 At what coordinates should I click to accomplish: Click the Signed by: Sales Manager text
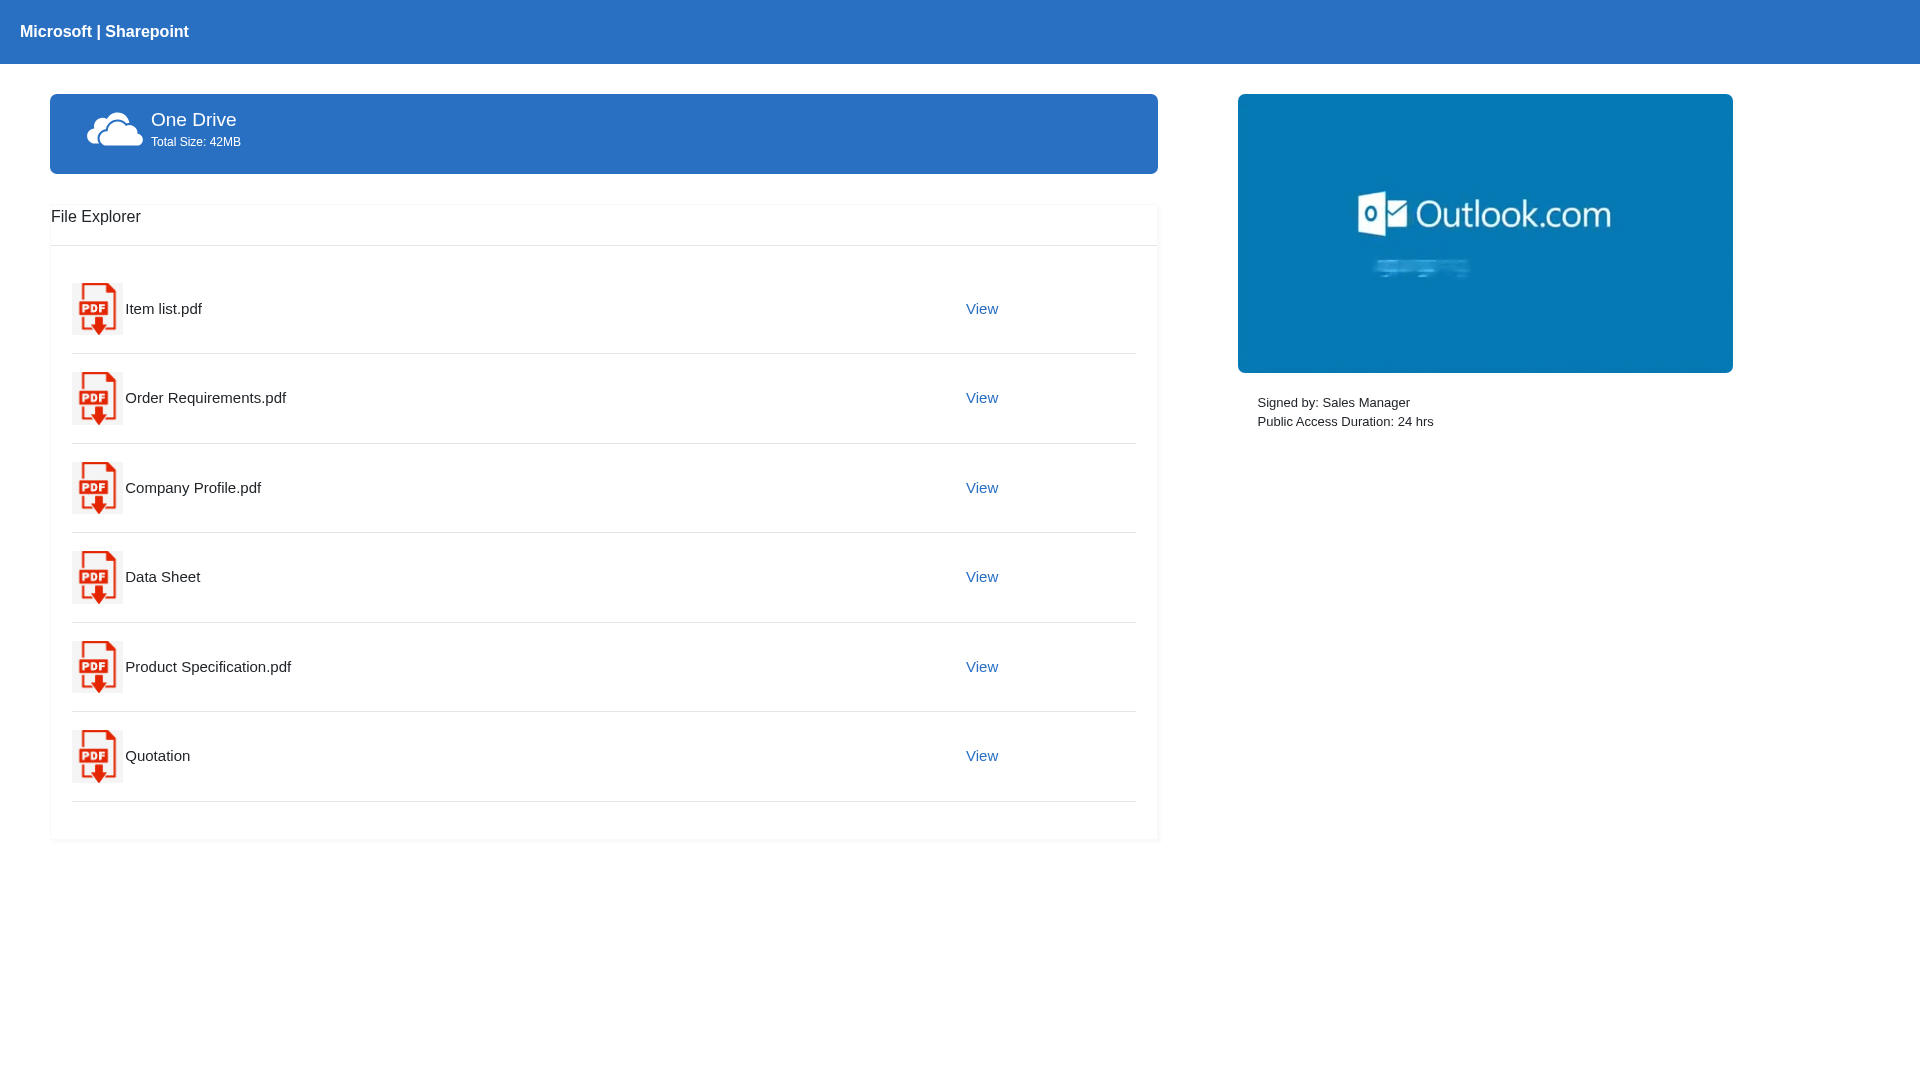1333,403
